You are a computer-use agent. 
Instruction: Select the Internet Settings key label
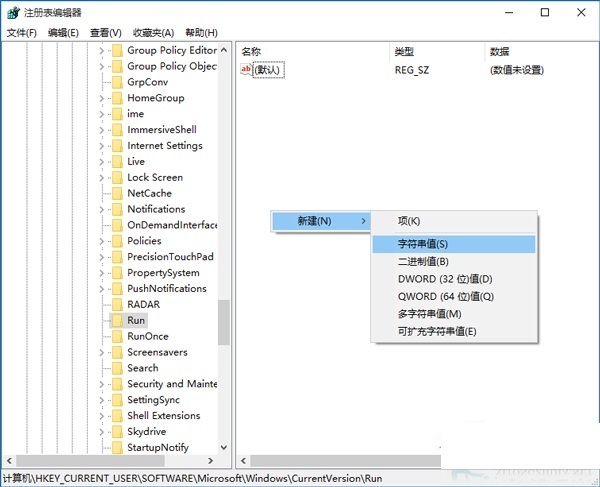165,146
